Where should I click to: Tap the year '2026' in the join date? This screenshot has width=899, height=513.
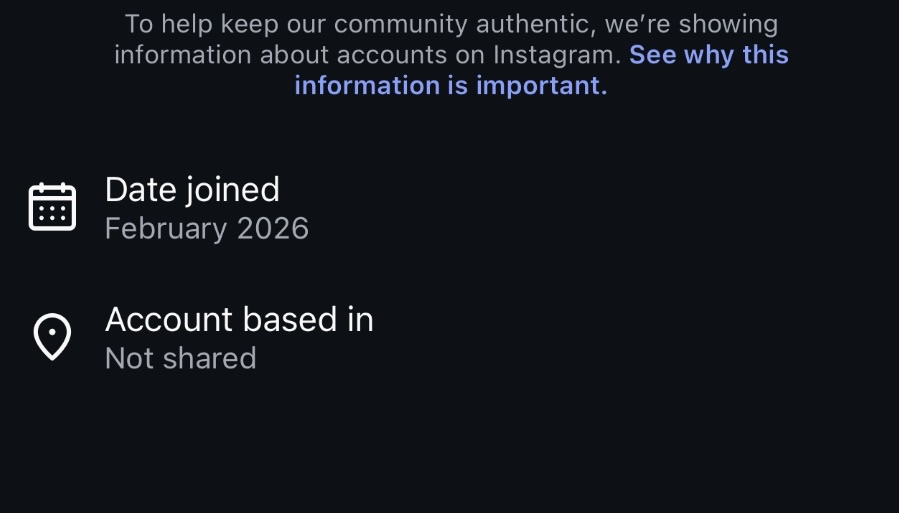[273, 229]
